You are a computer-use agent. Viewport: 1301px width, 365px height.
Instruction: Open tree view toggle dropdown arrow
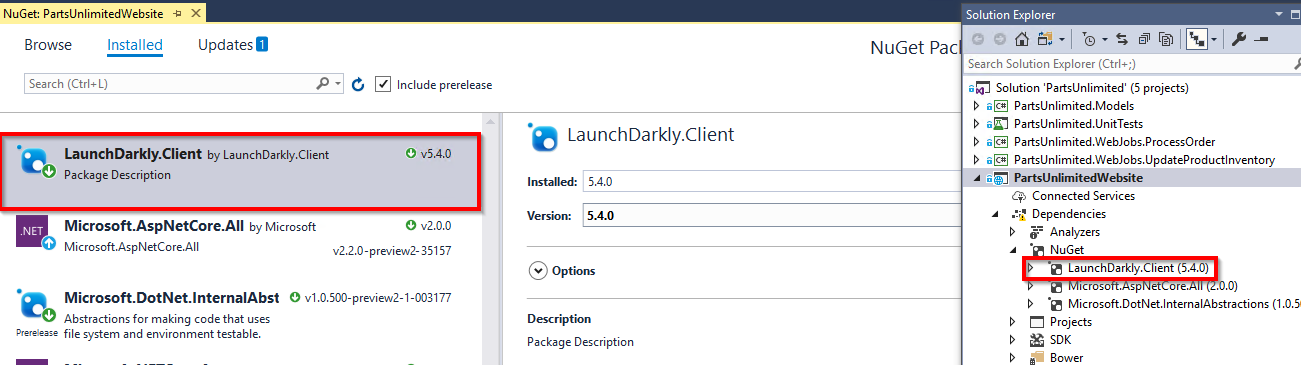[x=1213, y=40]
